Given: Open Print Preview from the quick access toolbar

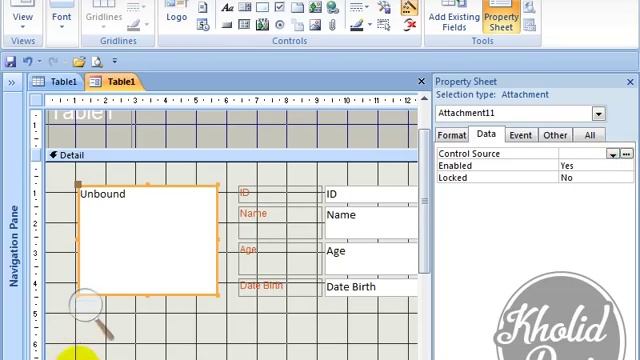Looking at the screenshot, I should [x=97, y=62].
